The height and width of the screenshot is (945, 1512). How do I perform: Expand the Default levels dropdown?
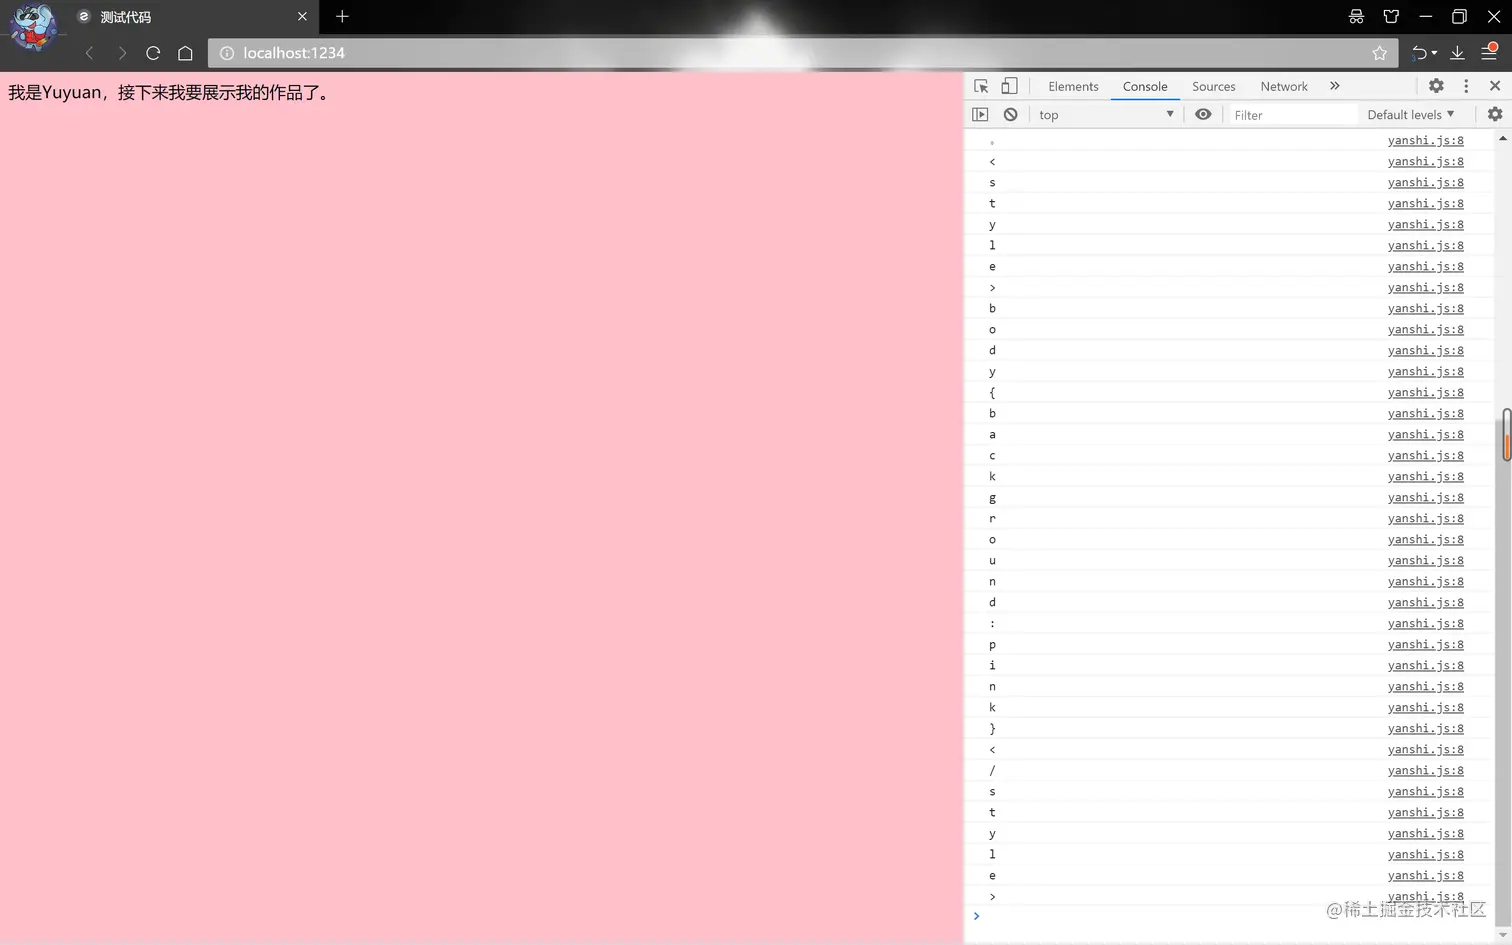(x=1410, y=115)
